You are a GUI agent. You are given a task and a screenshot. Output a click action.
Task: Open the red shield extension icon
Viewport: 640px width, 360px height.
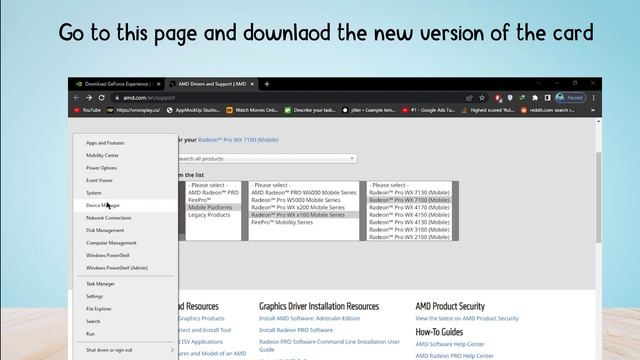click(x=498, y=98)
